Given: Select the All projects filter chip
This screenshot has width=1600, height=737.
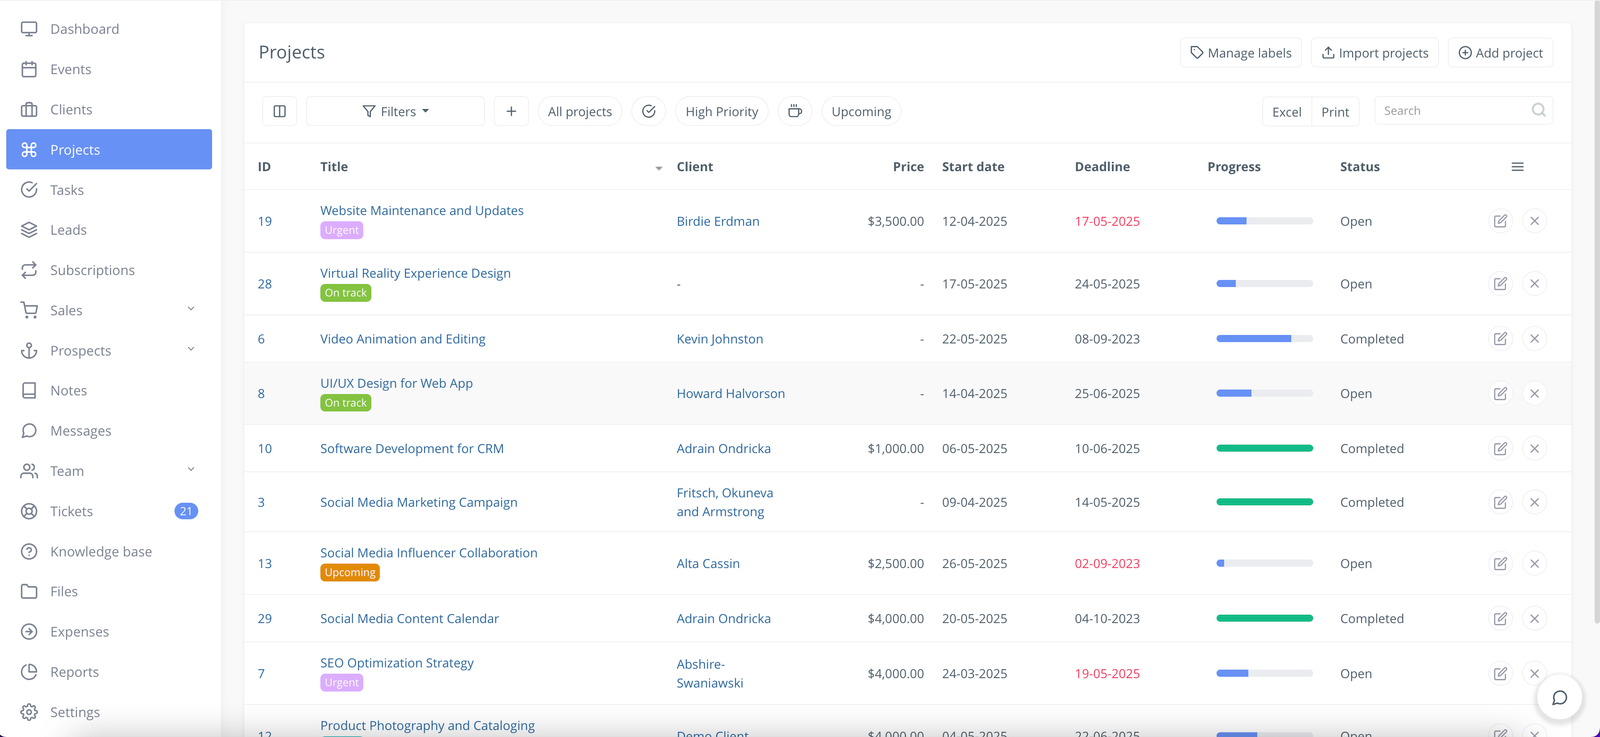Looking at the screenshot, I should pyautogui.click(x=580, y=111).
